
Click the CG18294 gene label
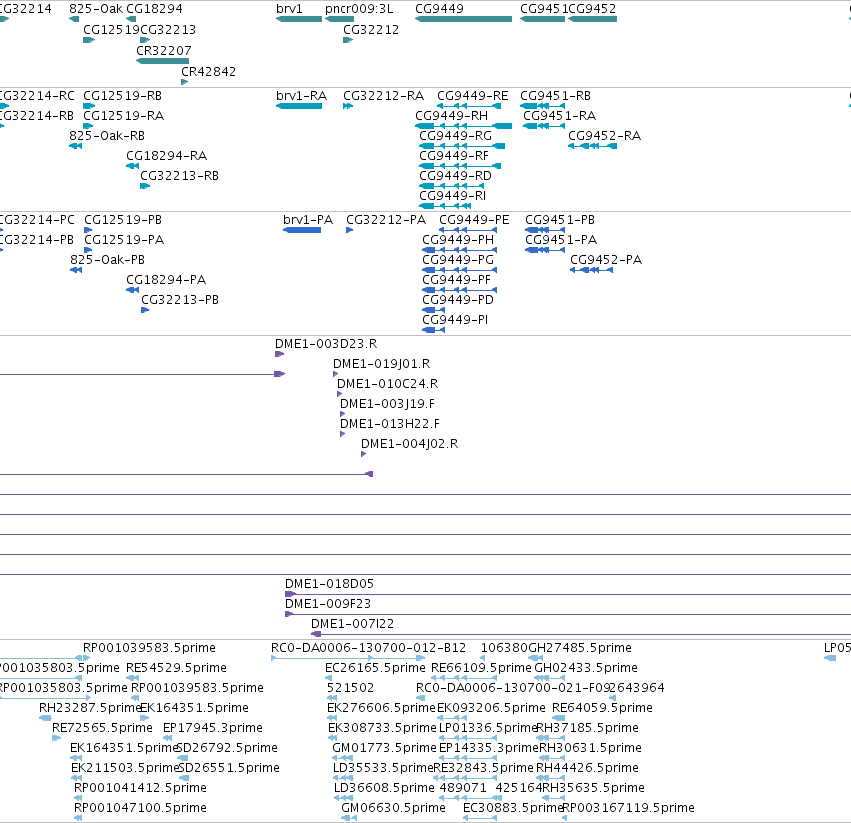tap(154, 9)
